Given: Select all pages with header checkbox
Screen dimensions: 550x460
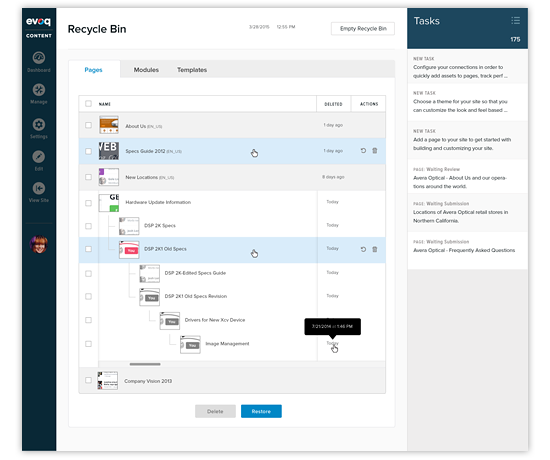Looking at the screenshot, I should (88, 104).
